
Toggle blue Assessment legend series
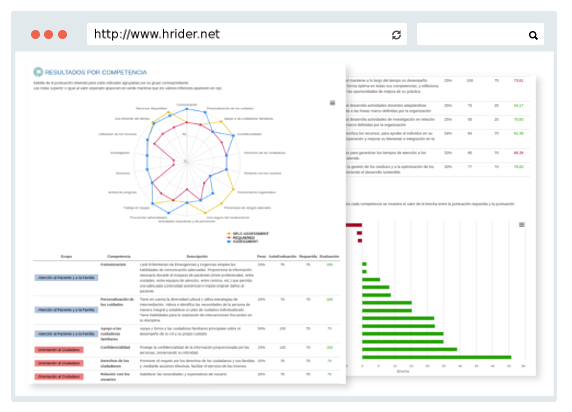243,242
